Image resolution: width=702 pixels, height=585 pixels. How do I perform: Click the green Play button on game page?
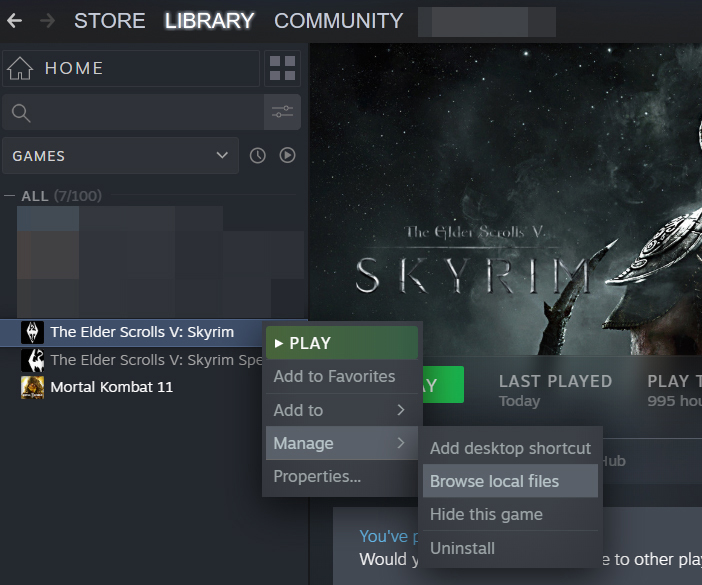pyautogui.click(x=443, y=384)
